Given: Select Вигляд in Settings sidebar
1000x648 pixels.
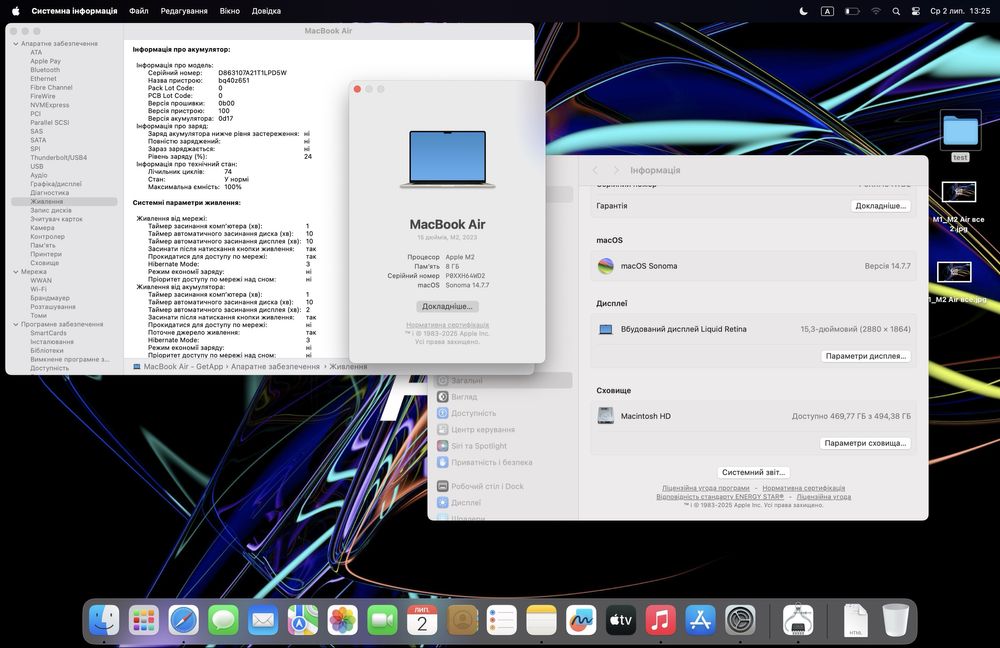Looking at the screenshot, I should point(503,397).
